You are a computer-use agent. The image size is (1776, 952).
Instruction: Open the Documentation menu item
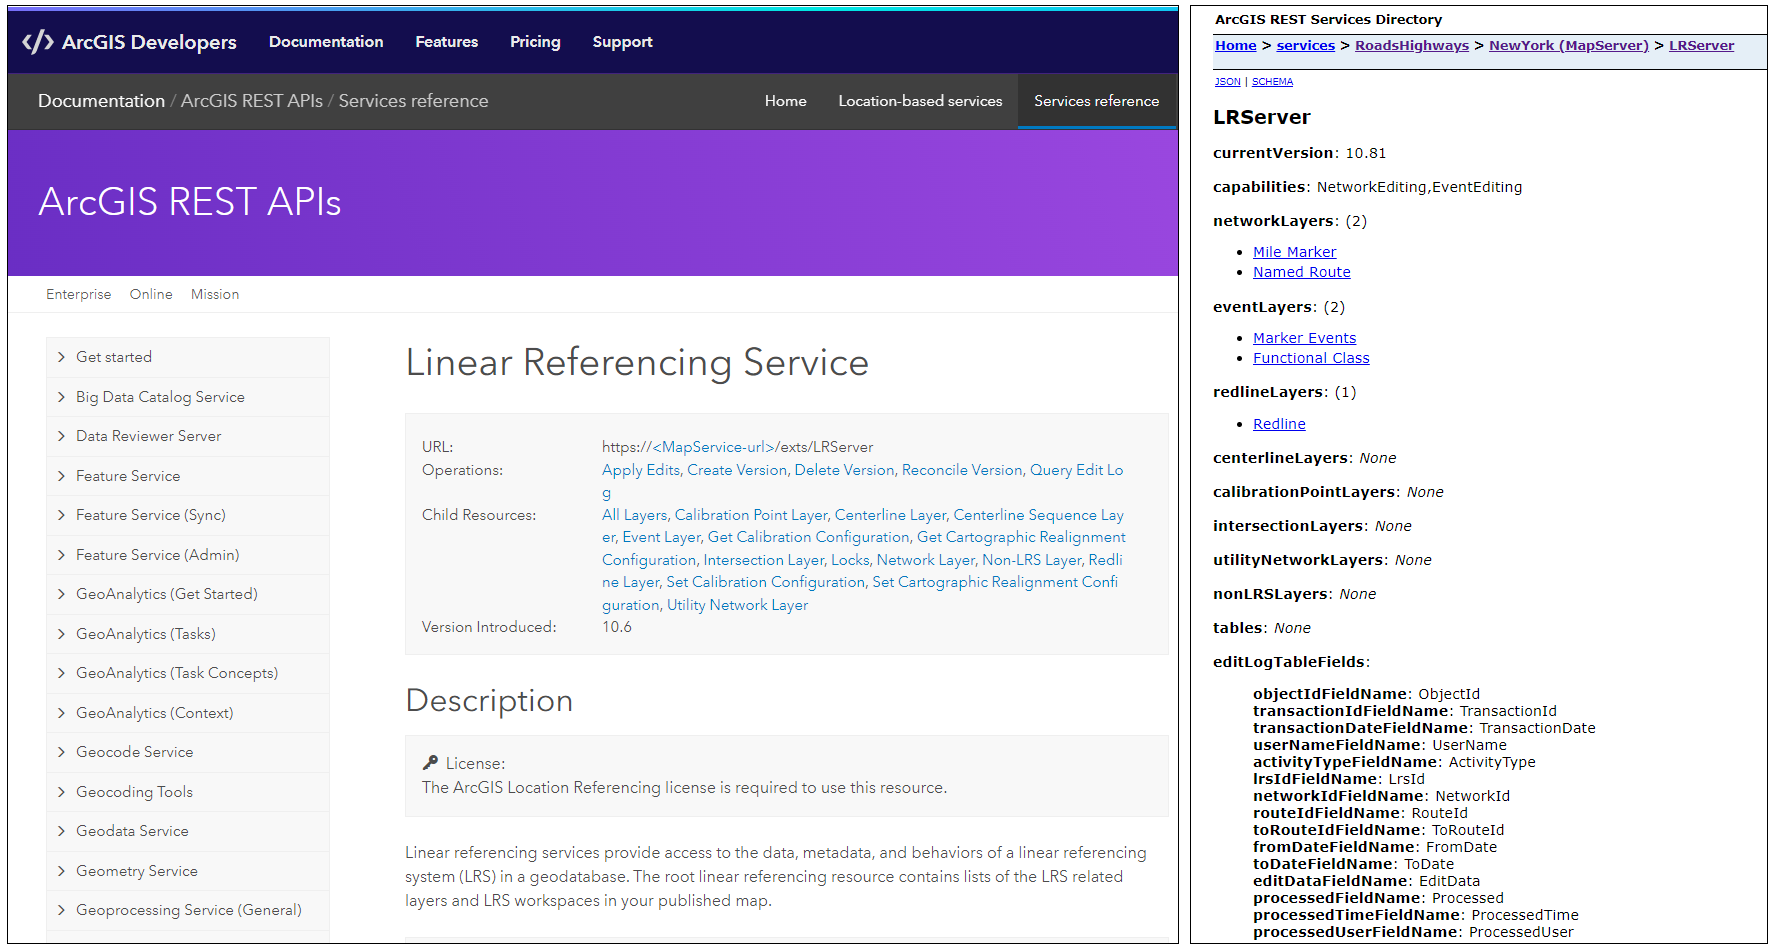326,42
